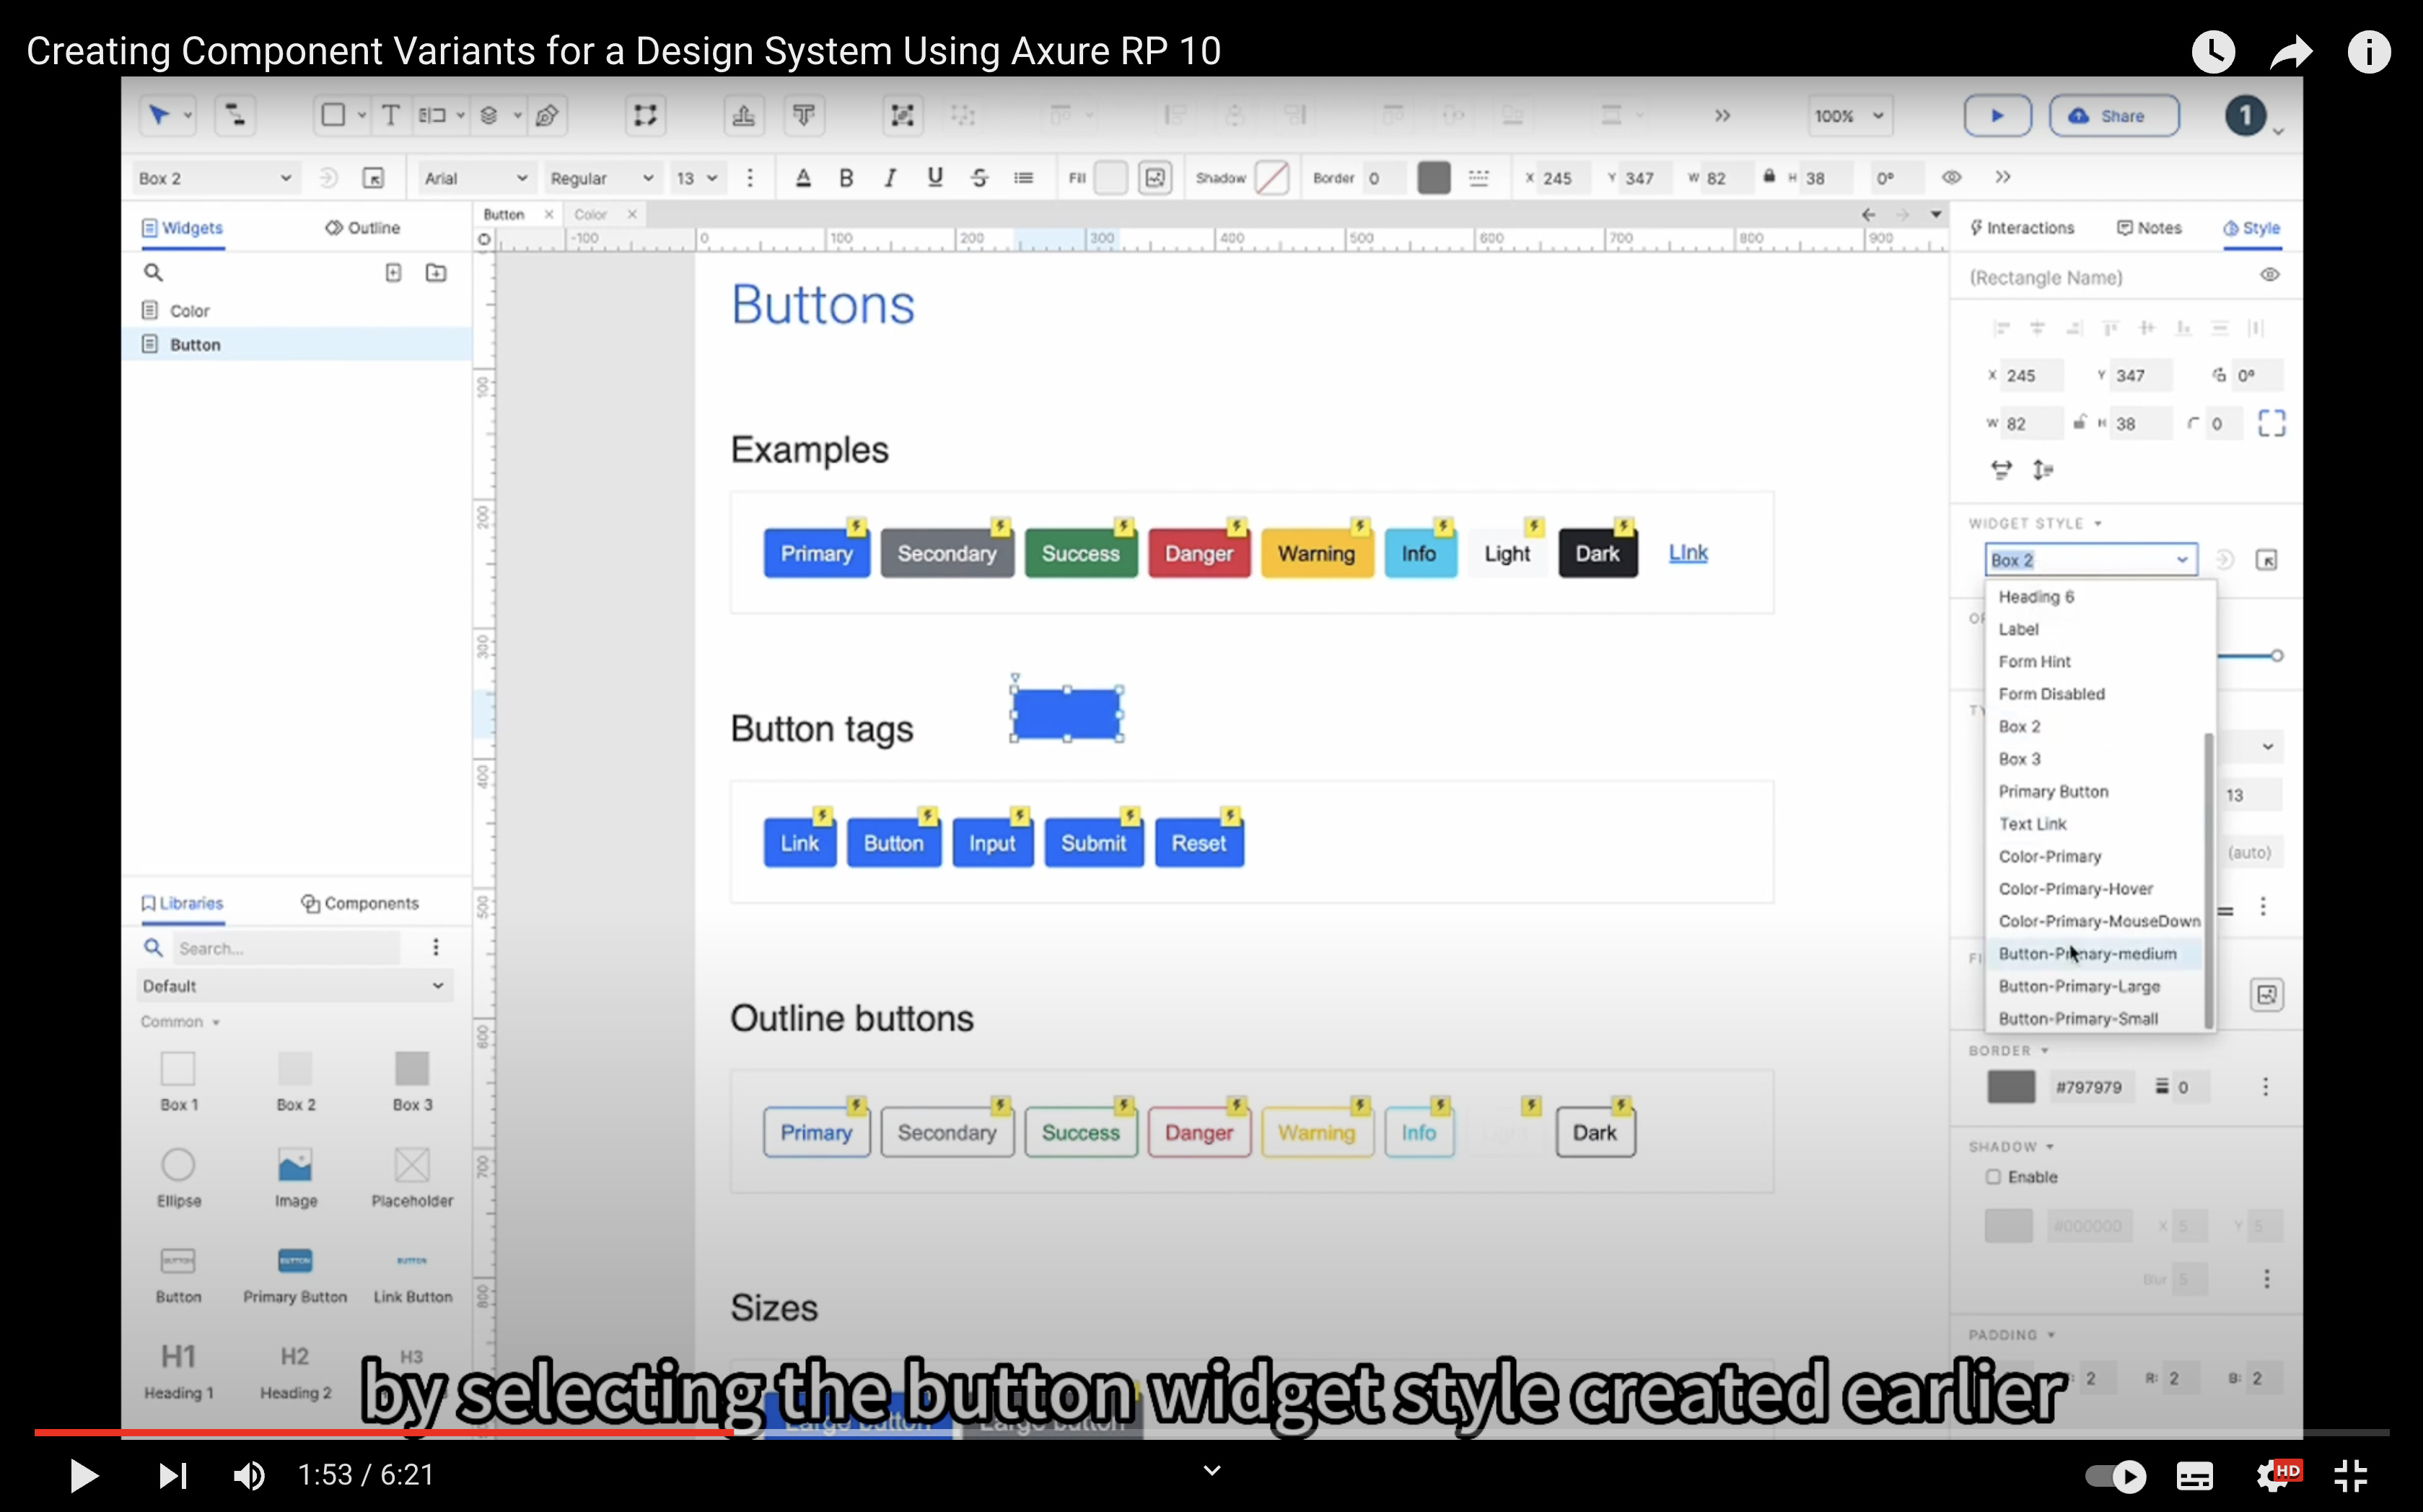Image resolution: width=2423 pixels, height=1512 pixels.
Task: Click the search input in Libraries
Action: (287, 948)
